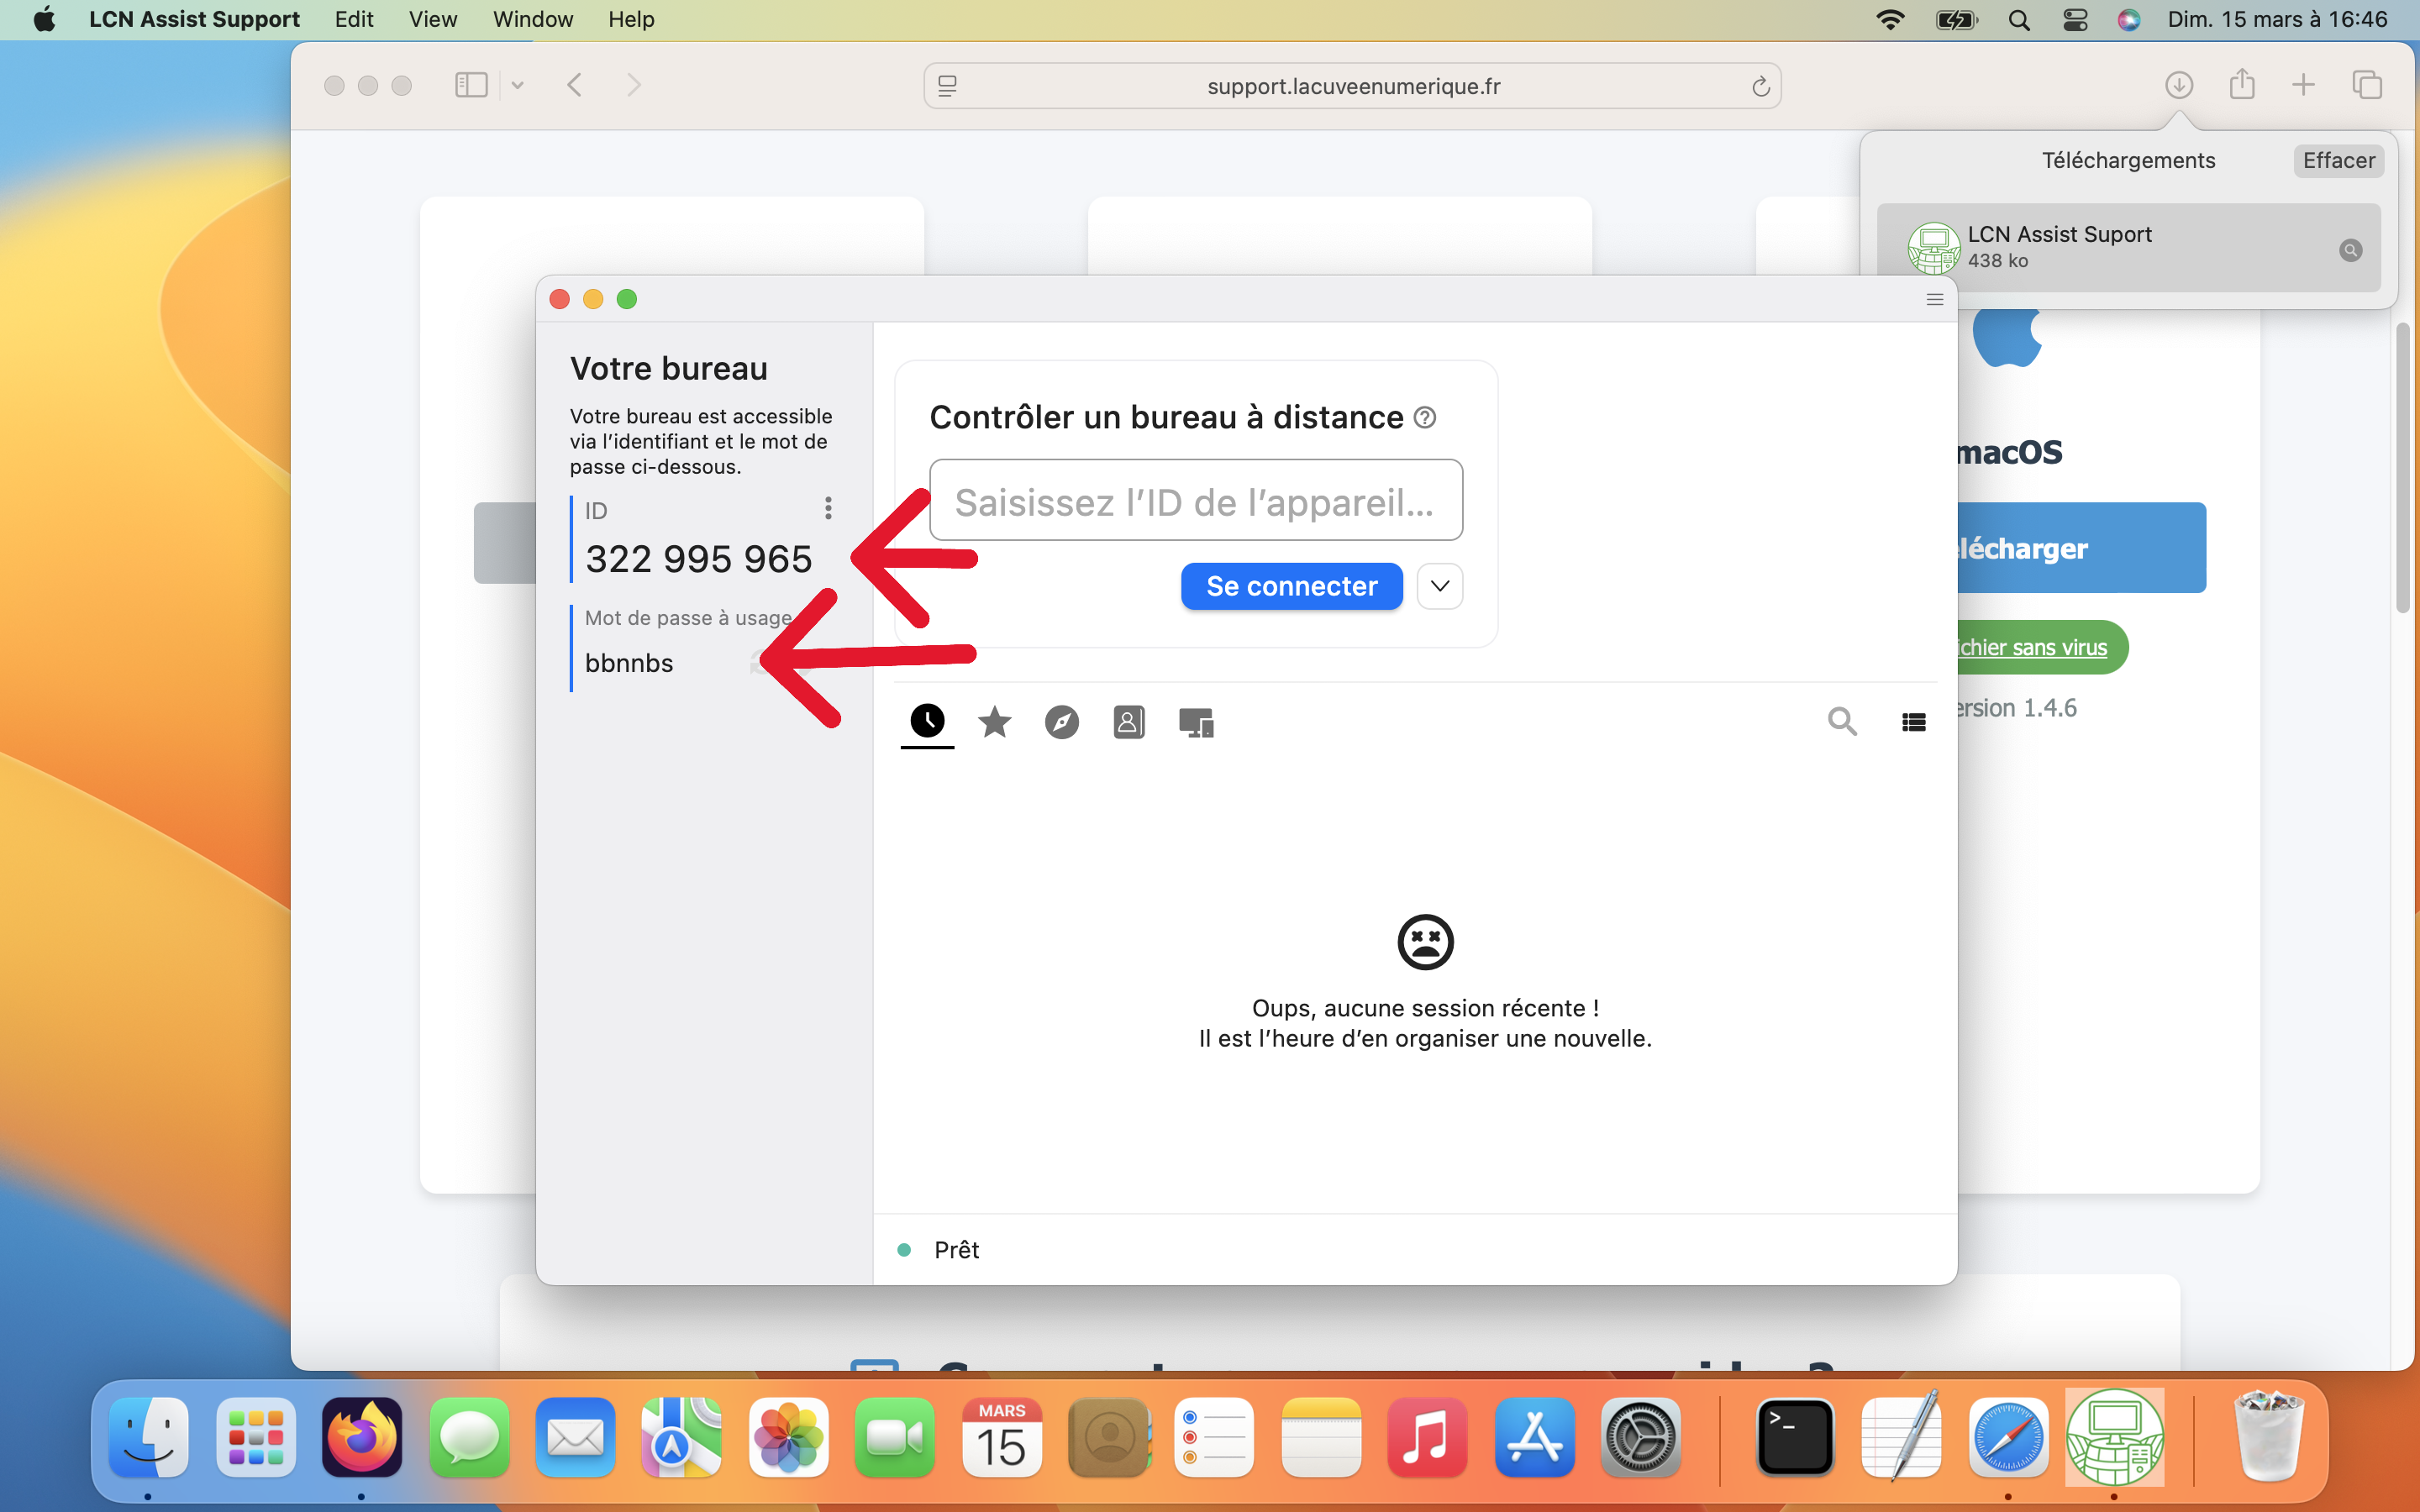Show Safari tab overview

(x=2366, y=85)
